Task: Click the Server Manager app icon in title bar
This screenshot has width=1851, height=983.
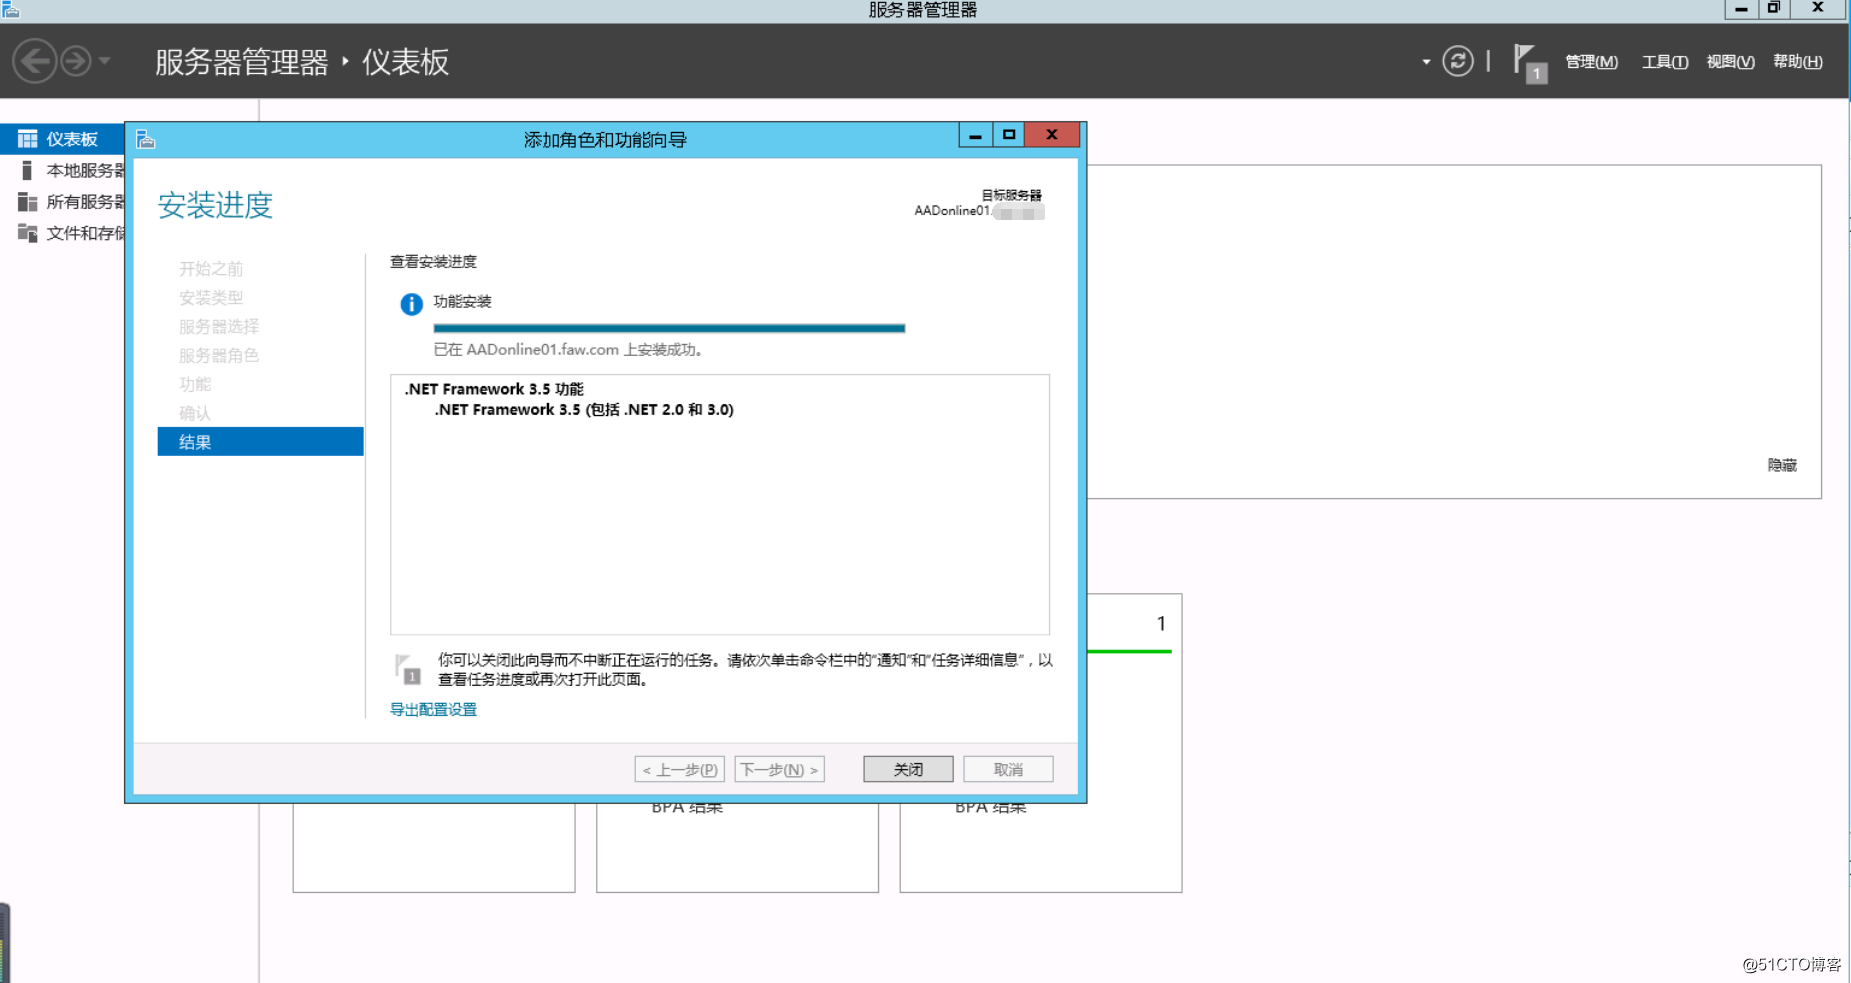Action: coord(11,10)
